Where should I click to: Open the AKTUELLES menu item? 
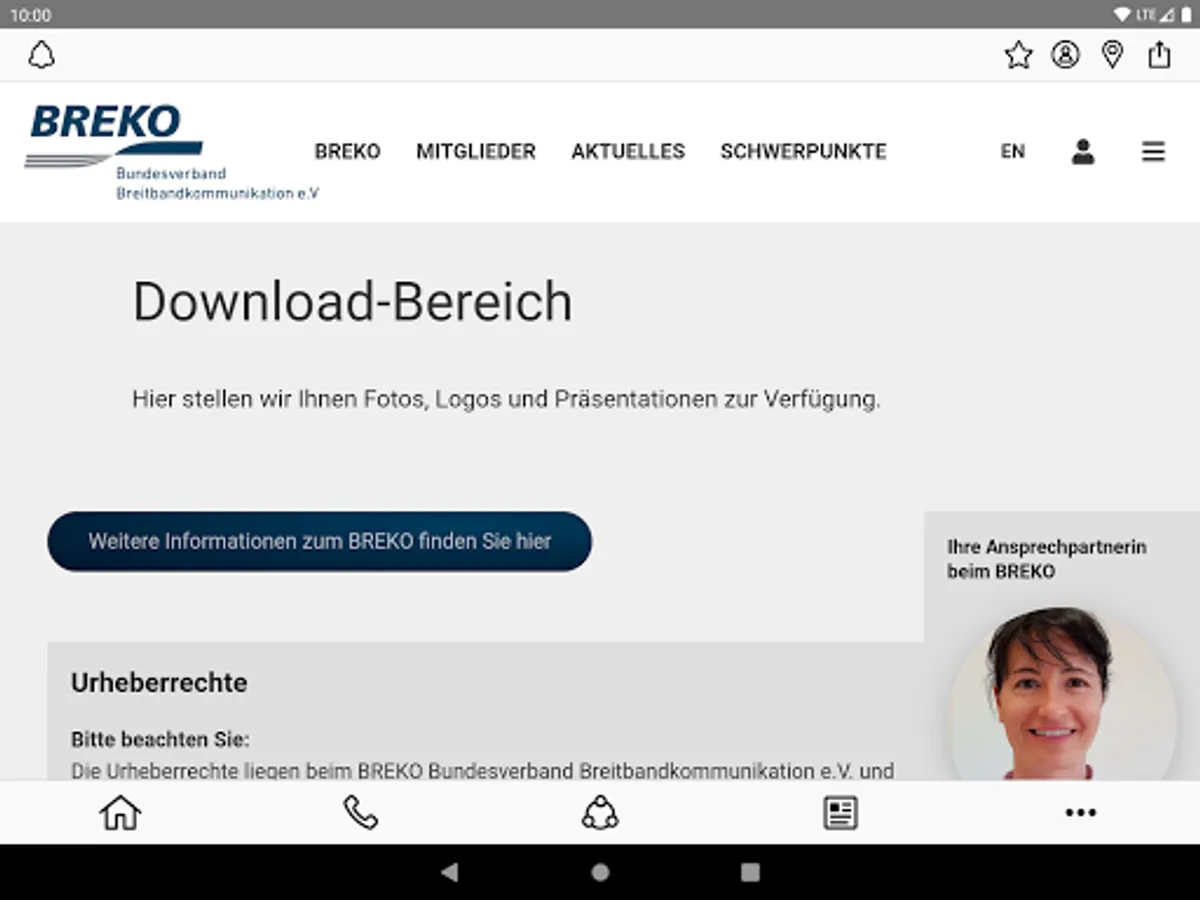click(x=628, y=152)
